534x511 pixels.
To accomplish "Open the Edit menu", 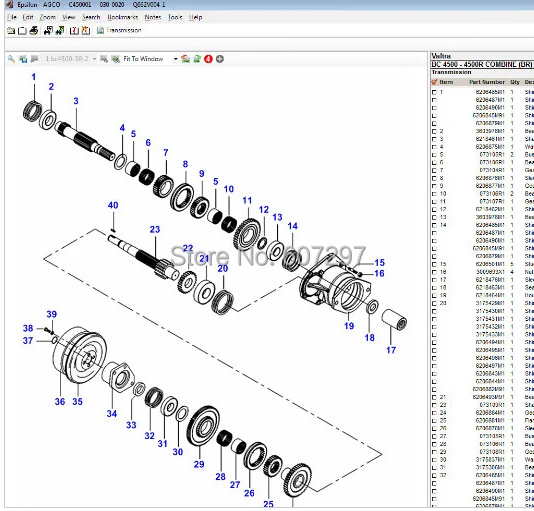I will (28, 17).
